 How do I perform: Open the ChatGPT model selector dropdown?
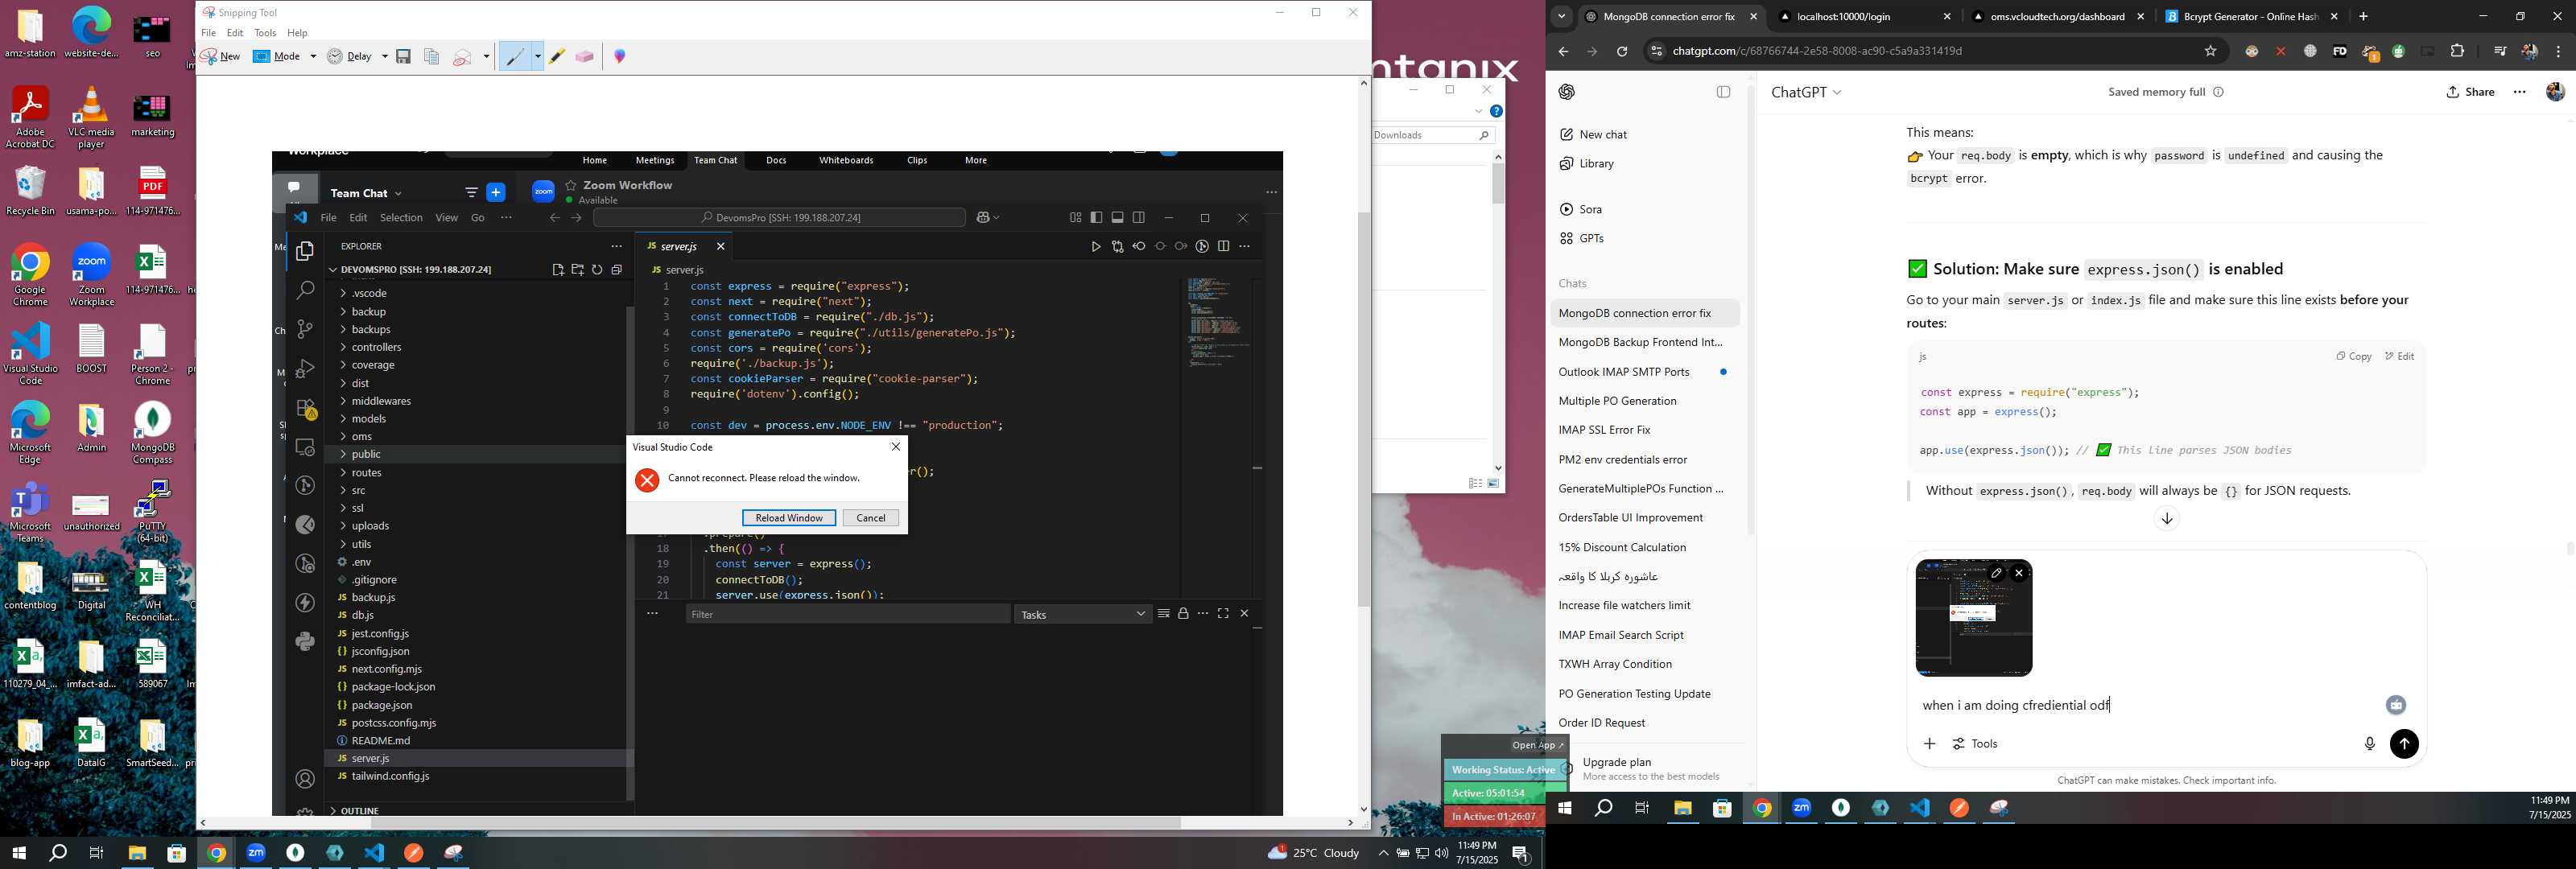point(1806,92)
